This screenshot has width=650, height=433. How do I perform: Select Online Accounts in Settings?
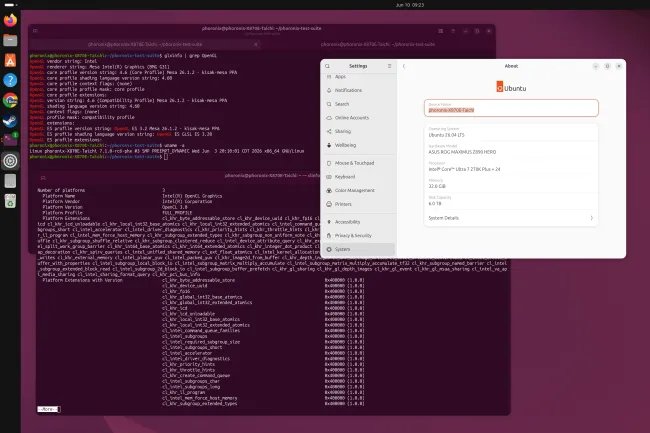pyautogui.click(x=359, y=118)
